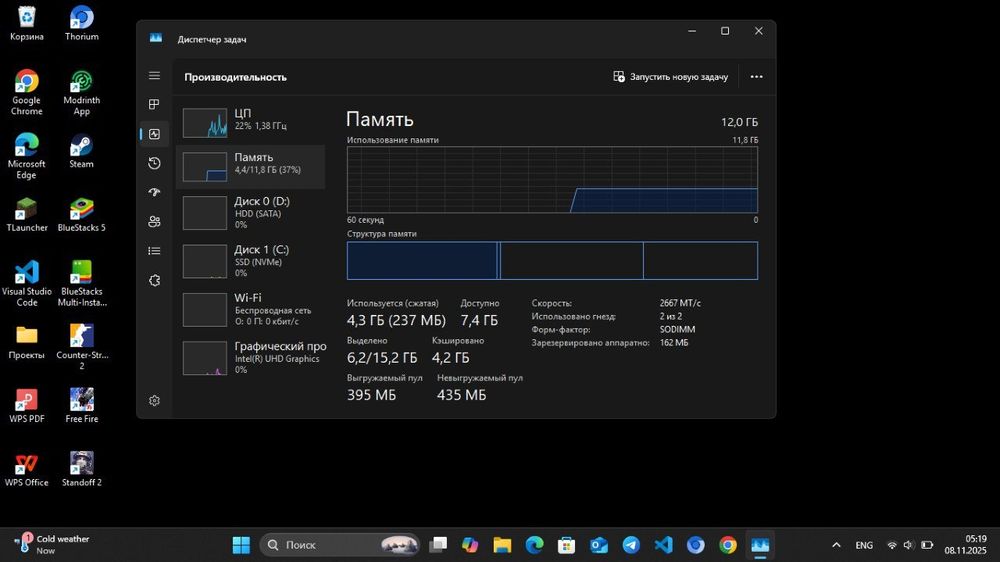Open the Thorium desktop shortcut
Viewport: 1000px width, 562px height.
point(82,24)
